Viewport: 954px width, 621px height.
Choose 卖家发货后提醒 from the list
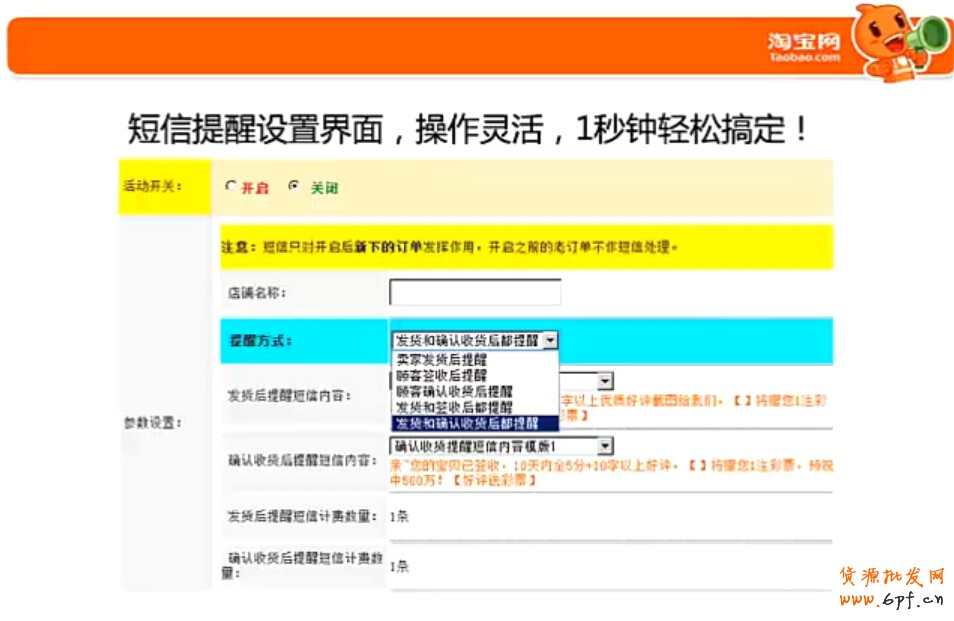point(441,358)
